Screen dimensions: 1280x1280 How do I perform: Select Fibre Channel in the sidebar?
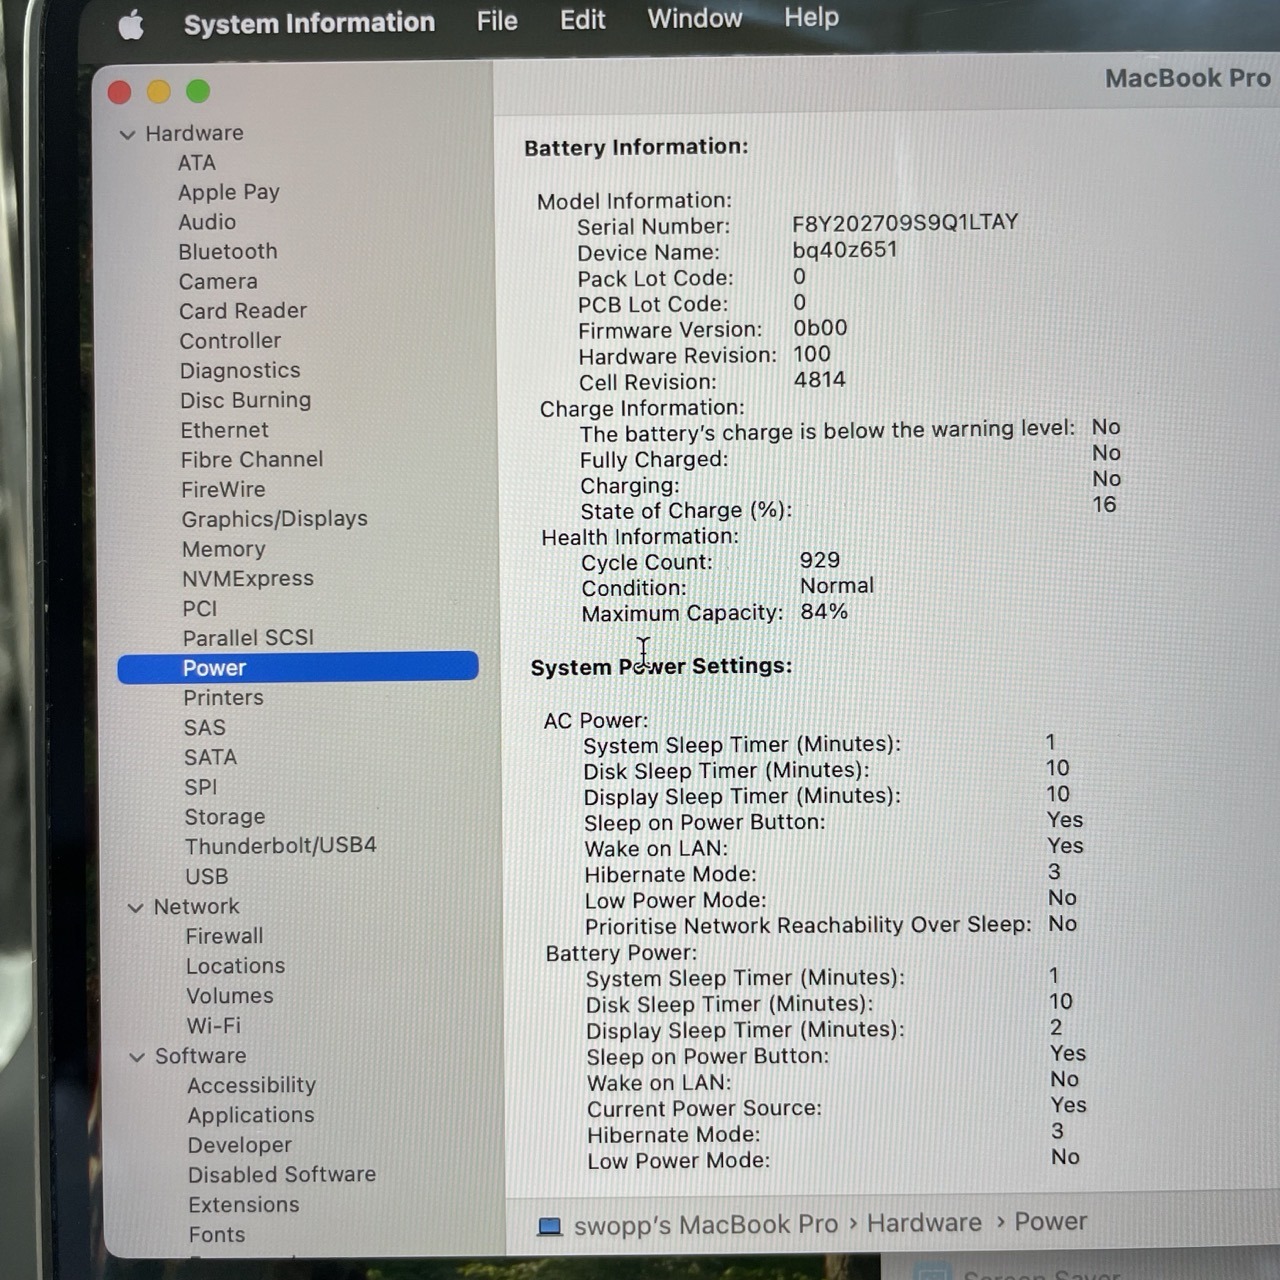pyautogui.click(x=252, y=460)
